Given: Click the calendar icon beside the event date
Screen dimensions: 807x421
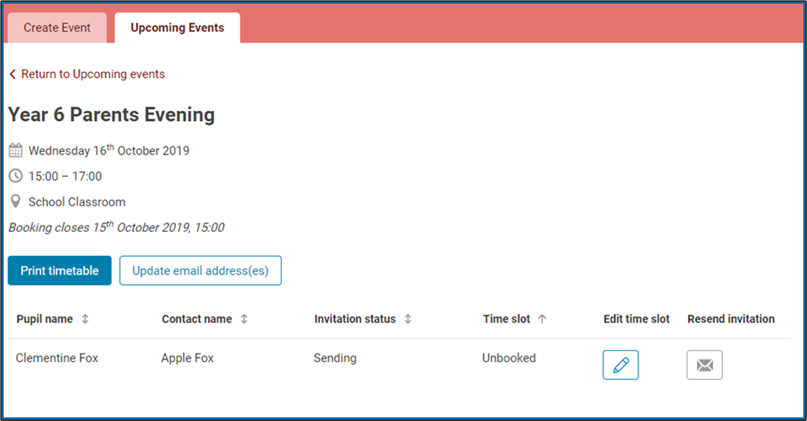Looking at the screenshot, I should (x=15, y=151).
